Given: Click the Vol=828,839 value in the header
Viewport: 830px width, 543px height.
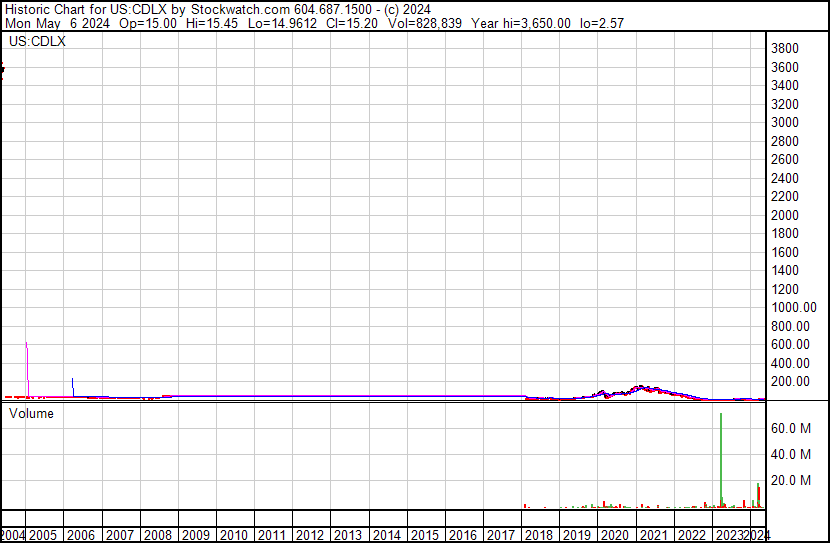Looking at the screenshot, I should coord(425,23).
